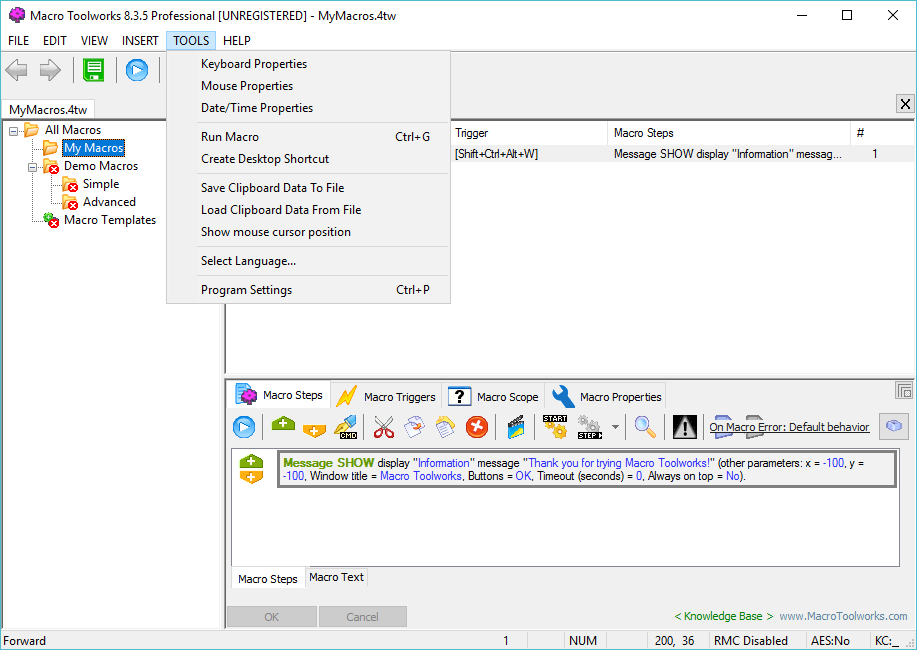This screenshot has width=917, height=650.
Task: Click the red Delete step icon
Action: tap(477, 427)
